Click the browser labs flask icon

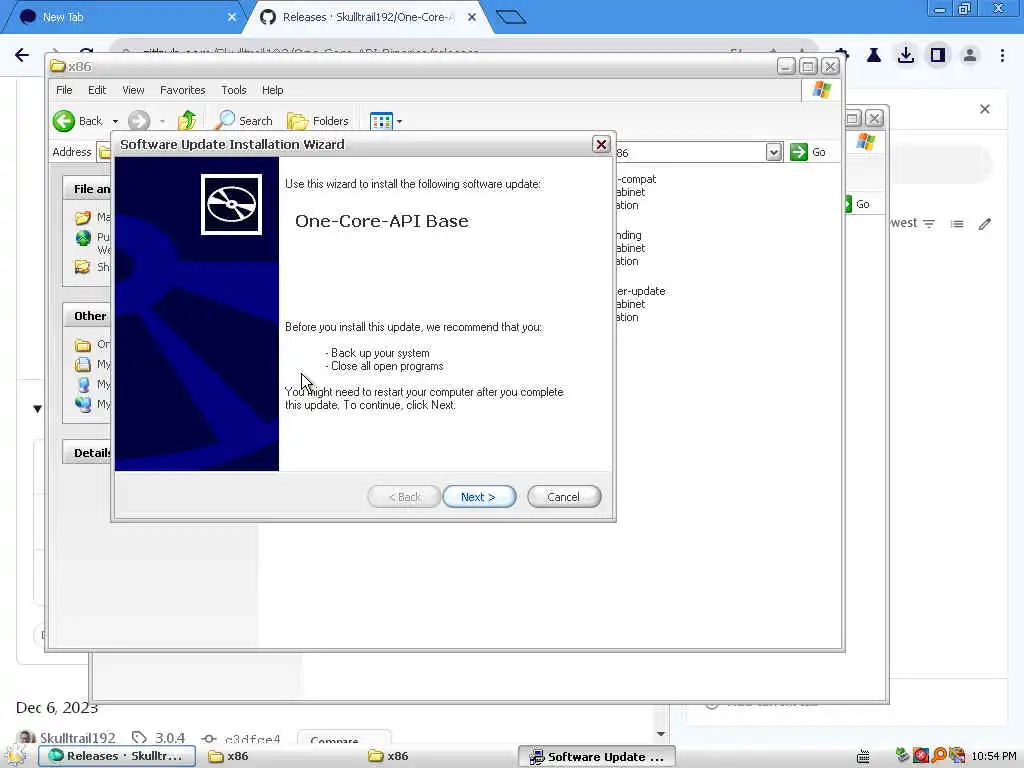click(x=874, y=56)
